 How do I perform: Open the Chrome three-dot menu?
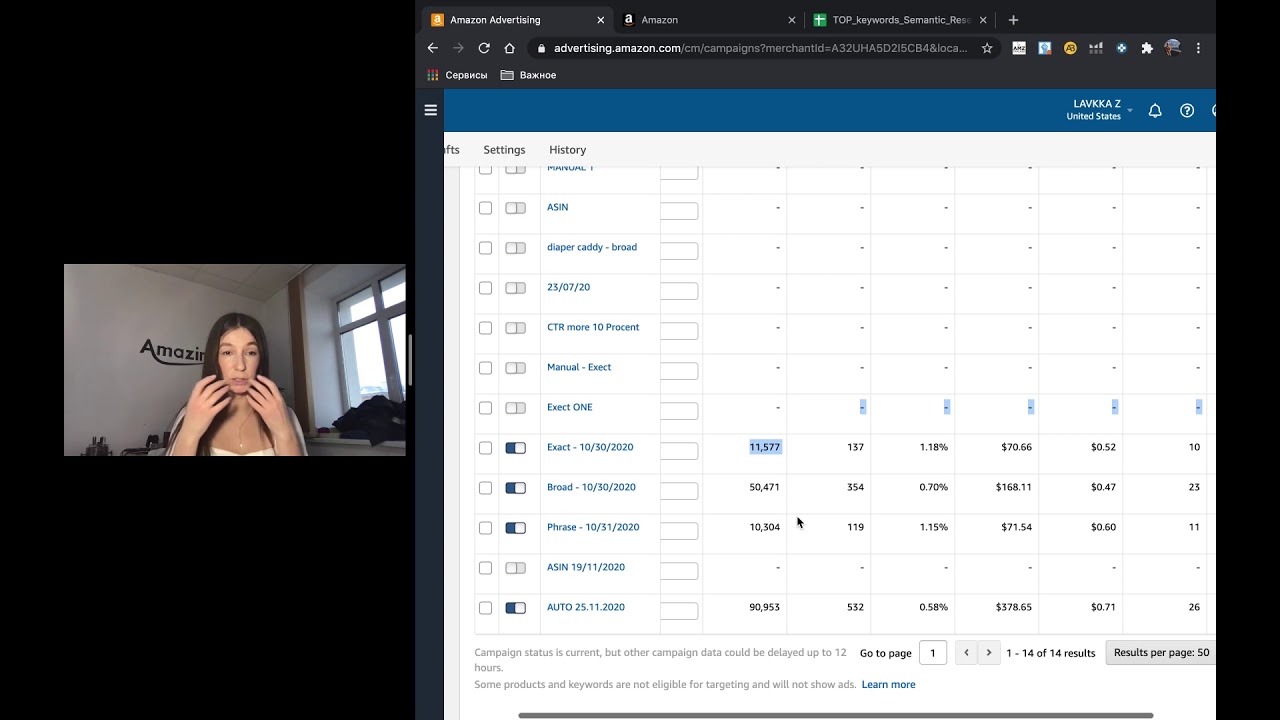(1198, 48)
